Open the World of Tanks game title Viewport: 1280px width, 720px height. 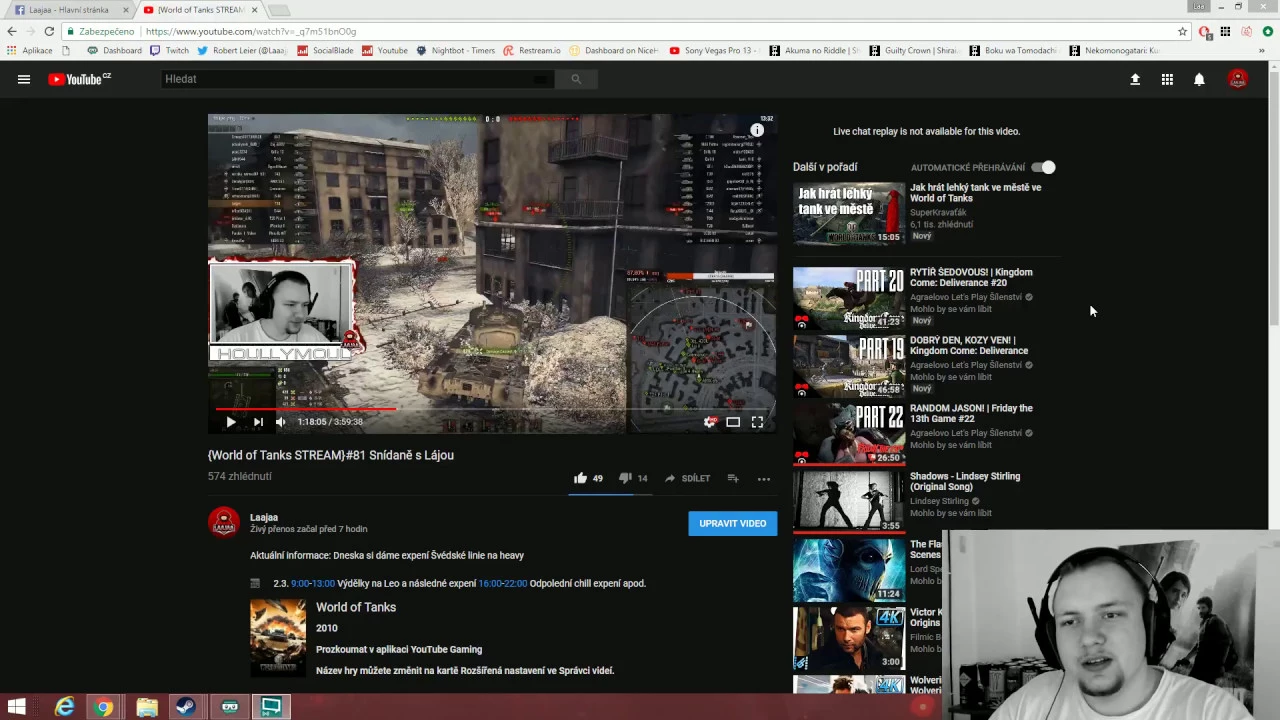click(356, 607)
